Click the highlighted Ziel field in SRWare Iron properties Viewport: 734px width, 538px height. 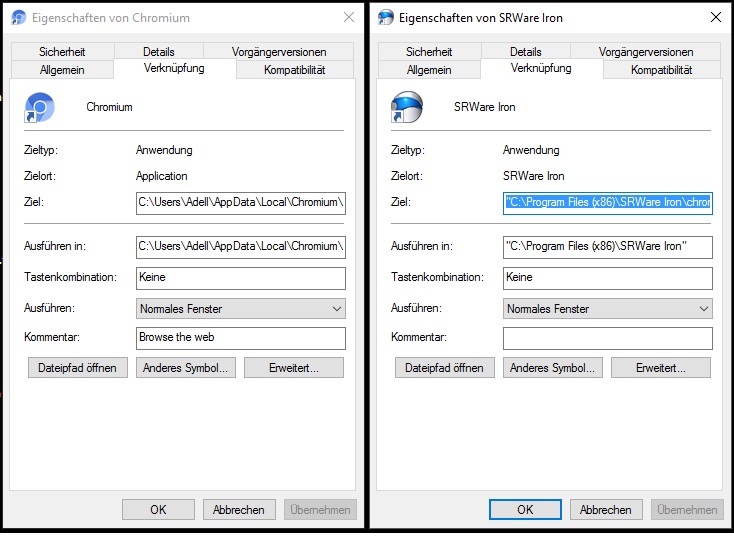point(608,203)
